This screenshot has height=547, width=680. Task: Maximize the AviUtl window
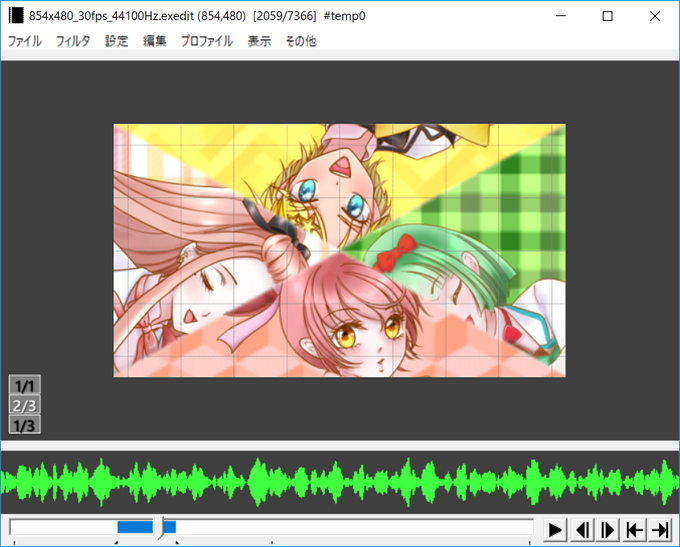[608, 16]
